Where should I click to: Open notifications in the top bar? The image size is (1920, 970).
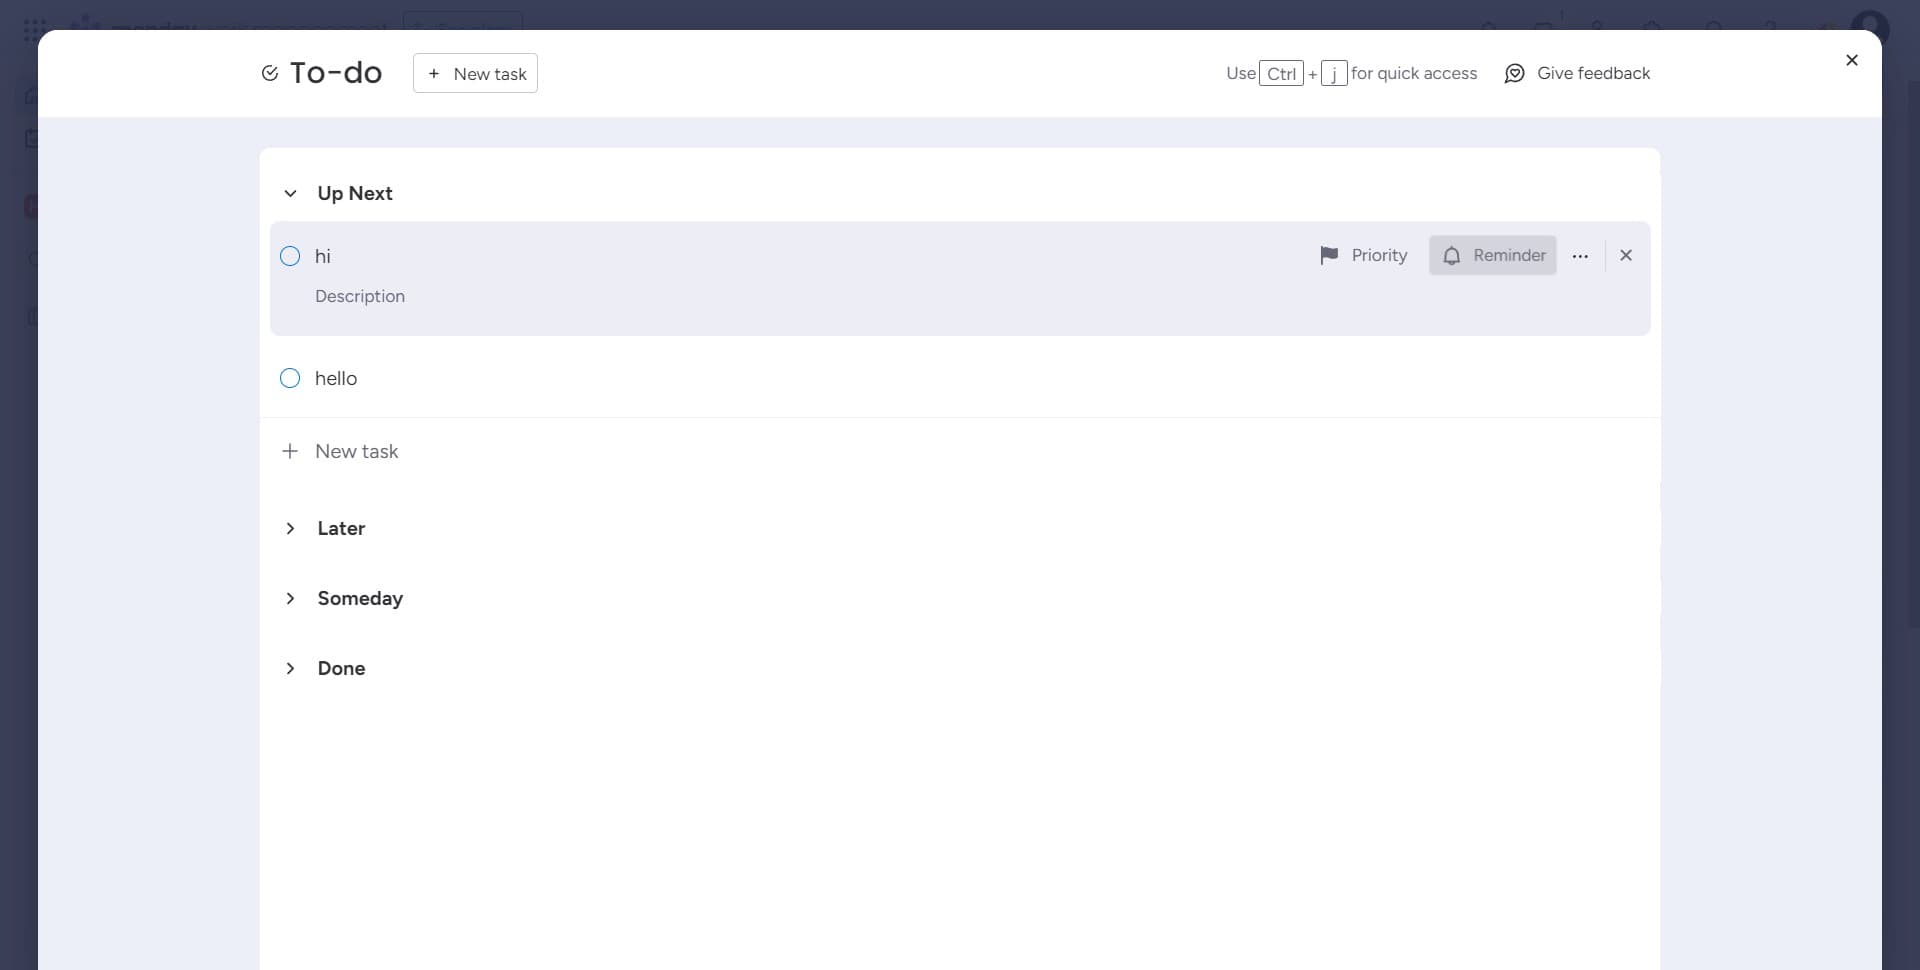click(x=1489, y=27)
